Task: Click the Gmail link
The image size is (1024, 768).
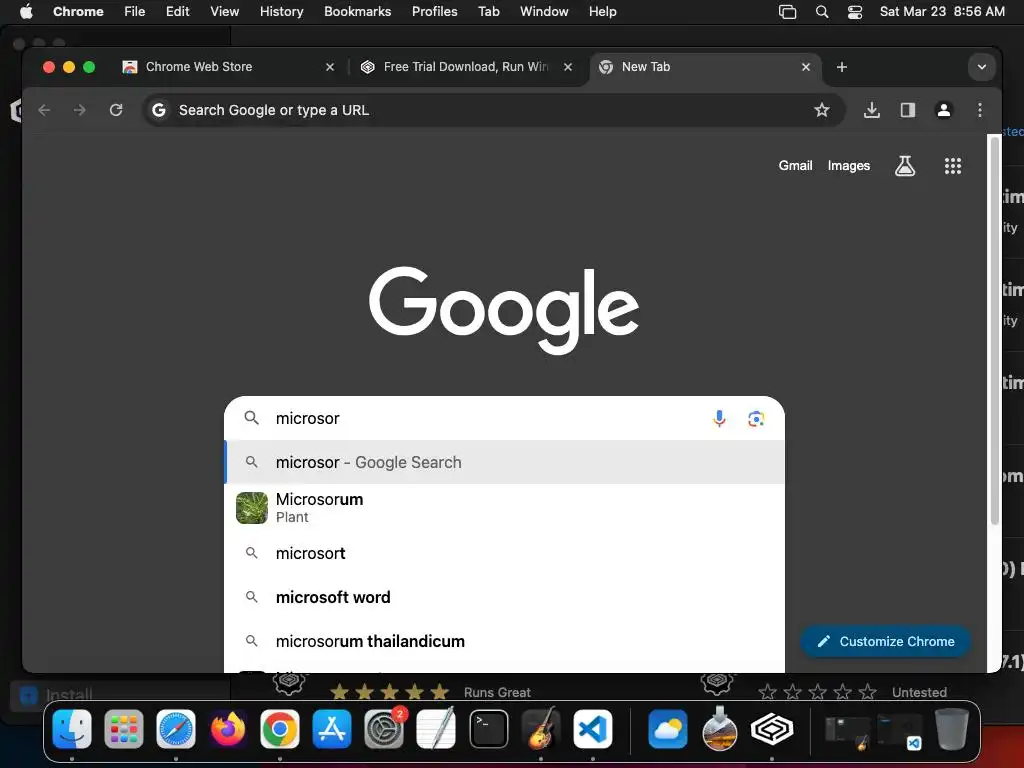Action: tap(795, 166)
